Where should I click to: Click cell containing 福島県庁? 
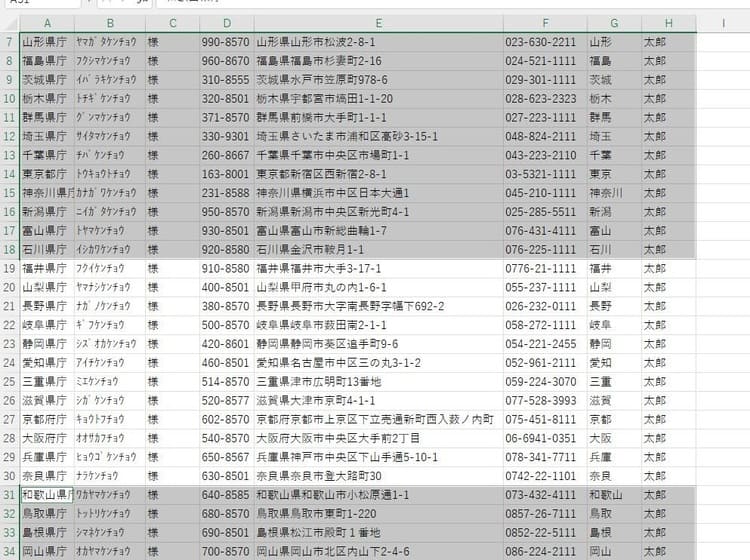[x=47, y=61]
